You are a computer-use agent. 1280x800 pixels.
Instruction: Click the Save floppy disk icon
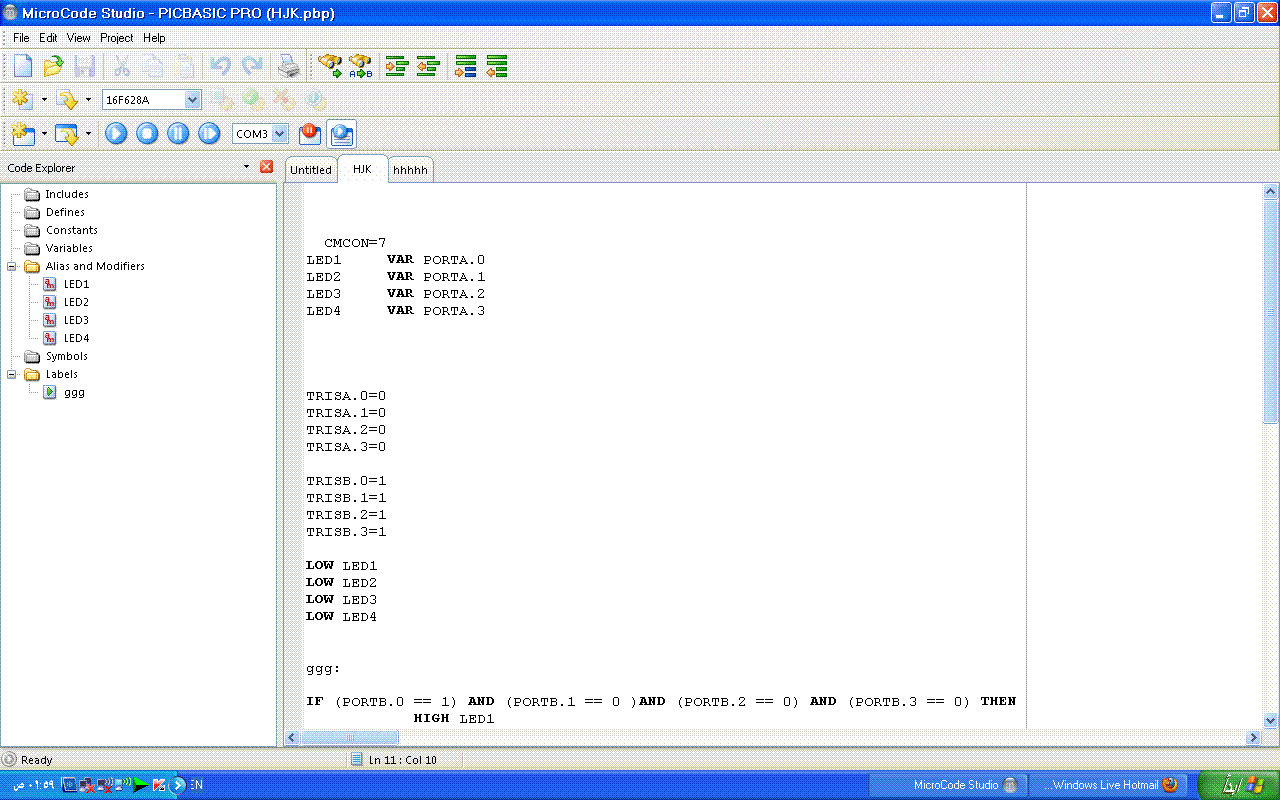point(85,67)
